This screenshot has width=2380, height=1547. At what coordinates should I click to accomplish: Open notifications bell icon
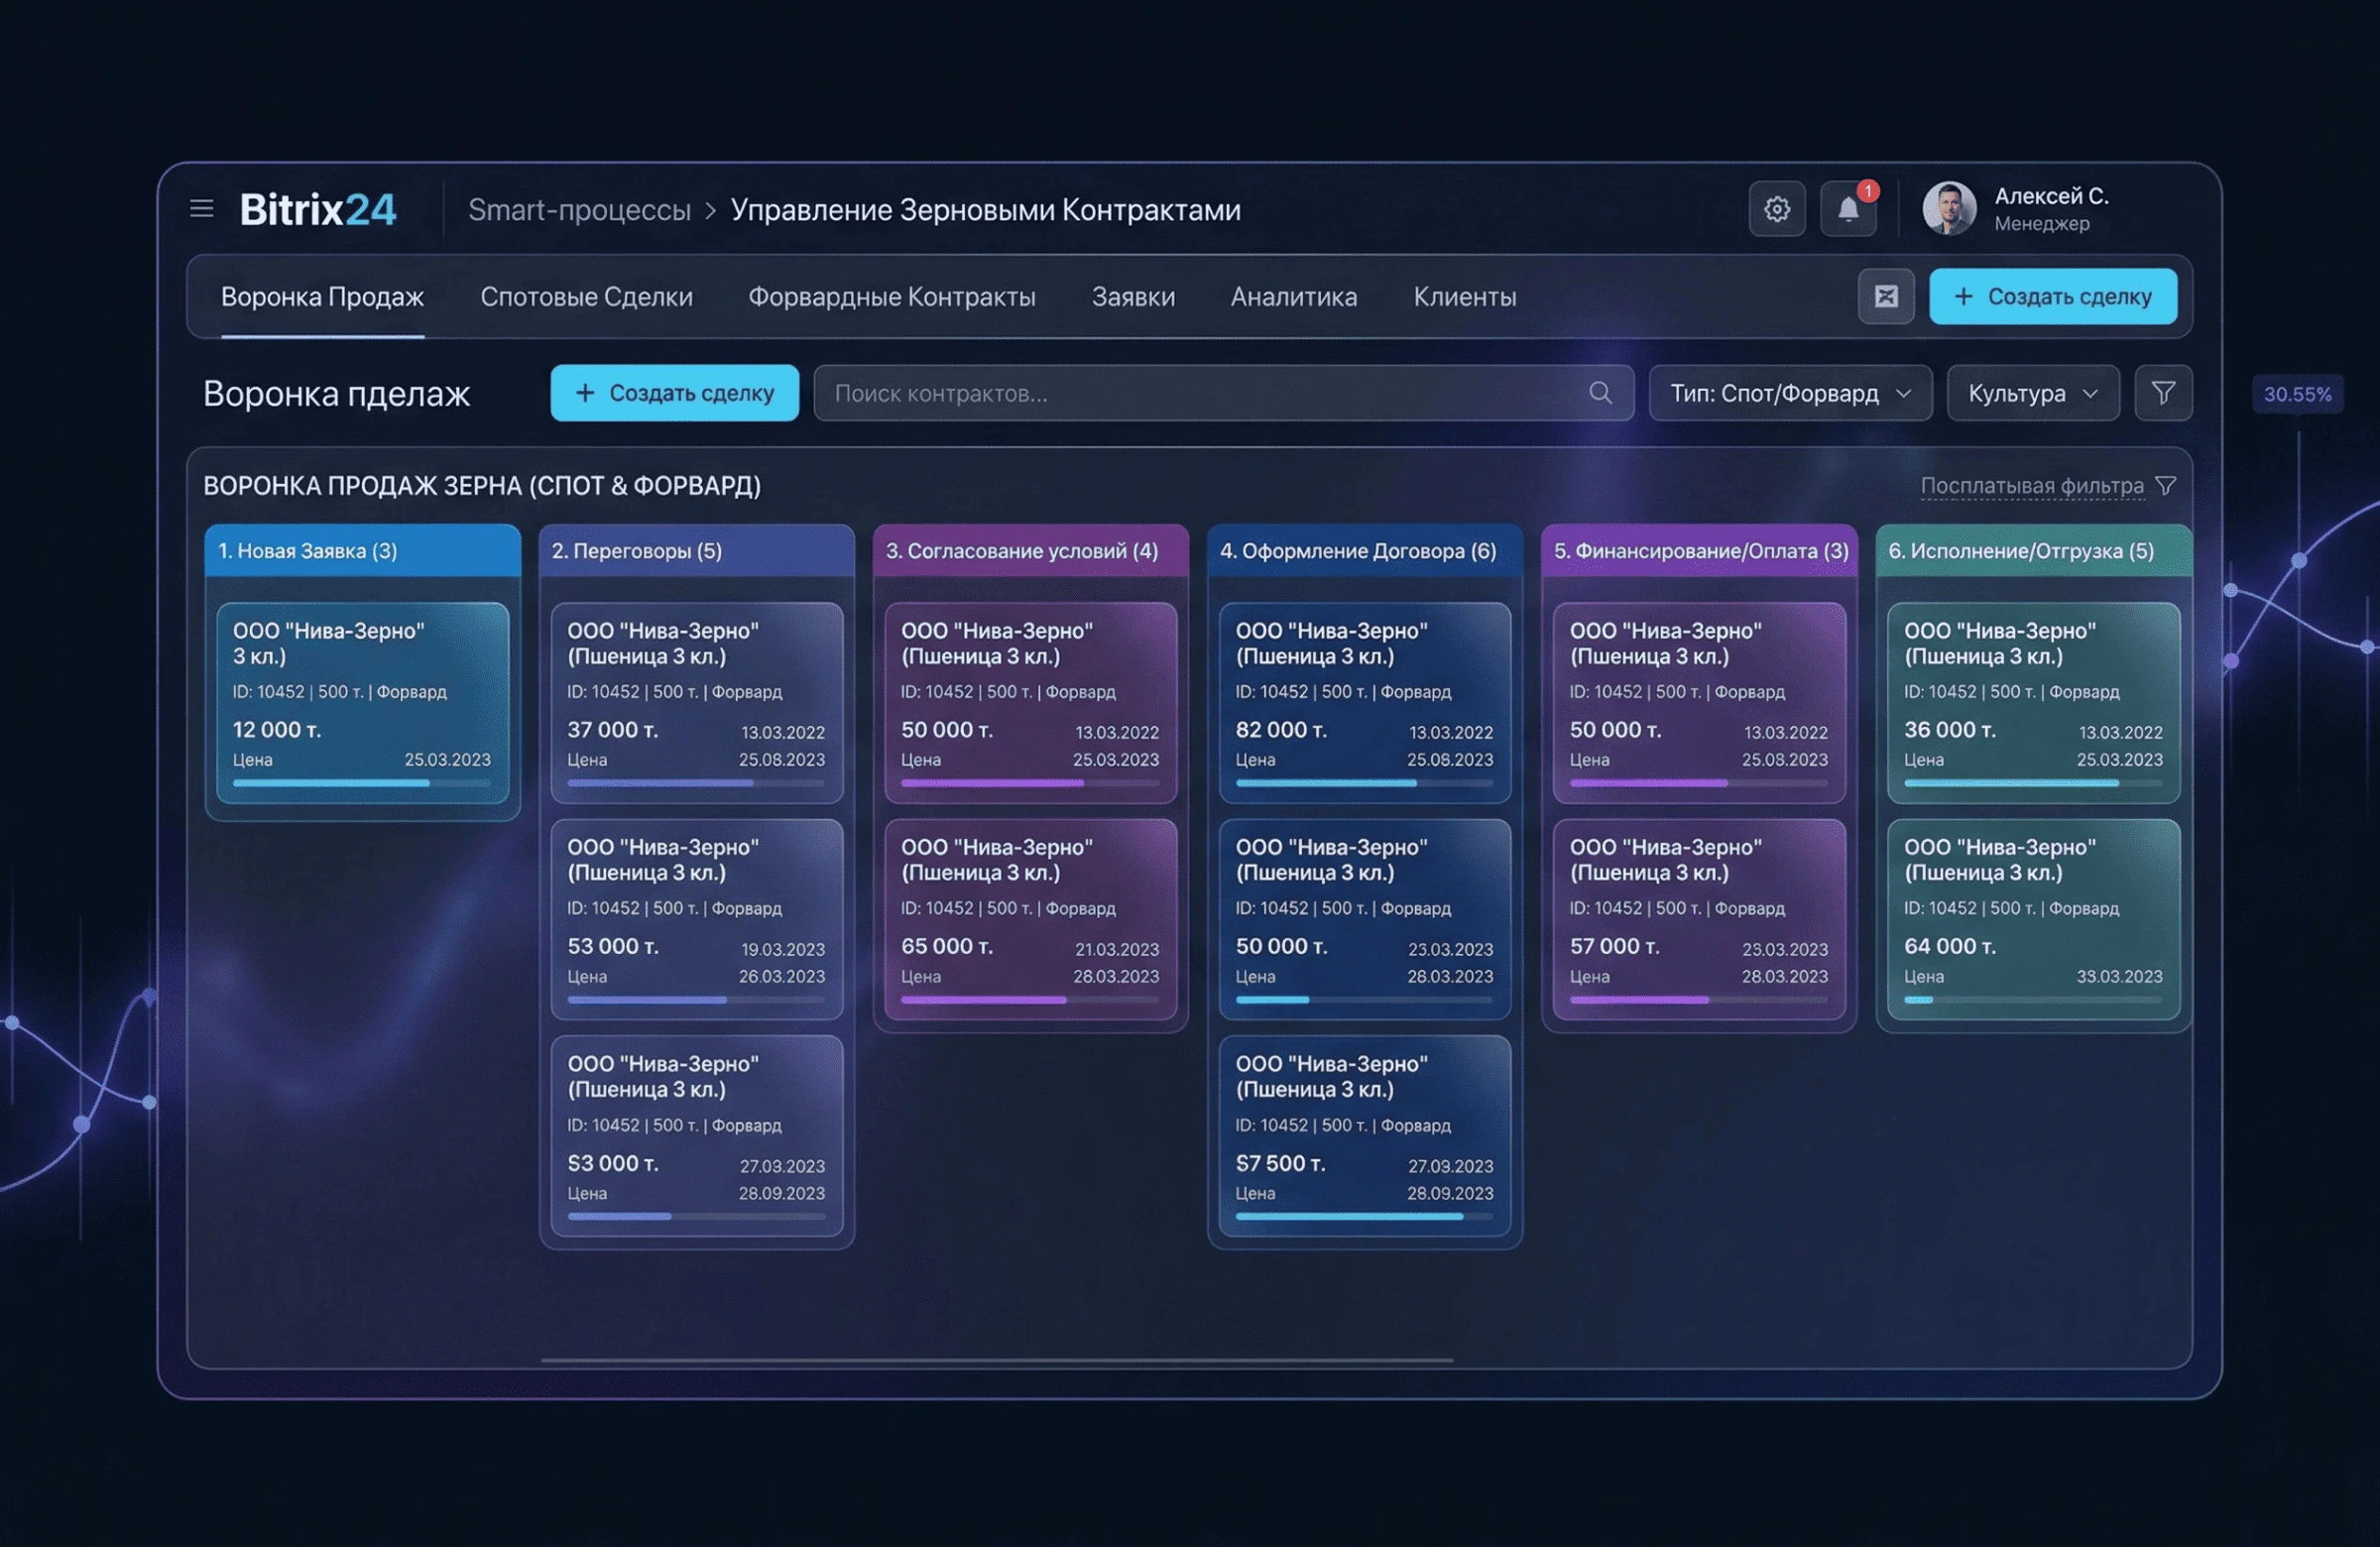click(1847, 209)
